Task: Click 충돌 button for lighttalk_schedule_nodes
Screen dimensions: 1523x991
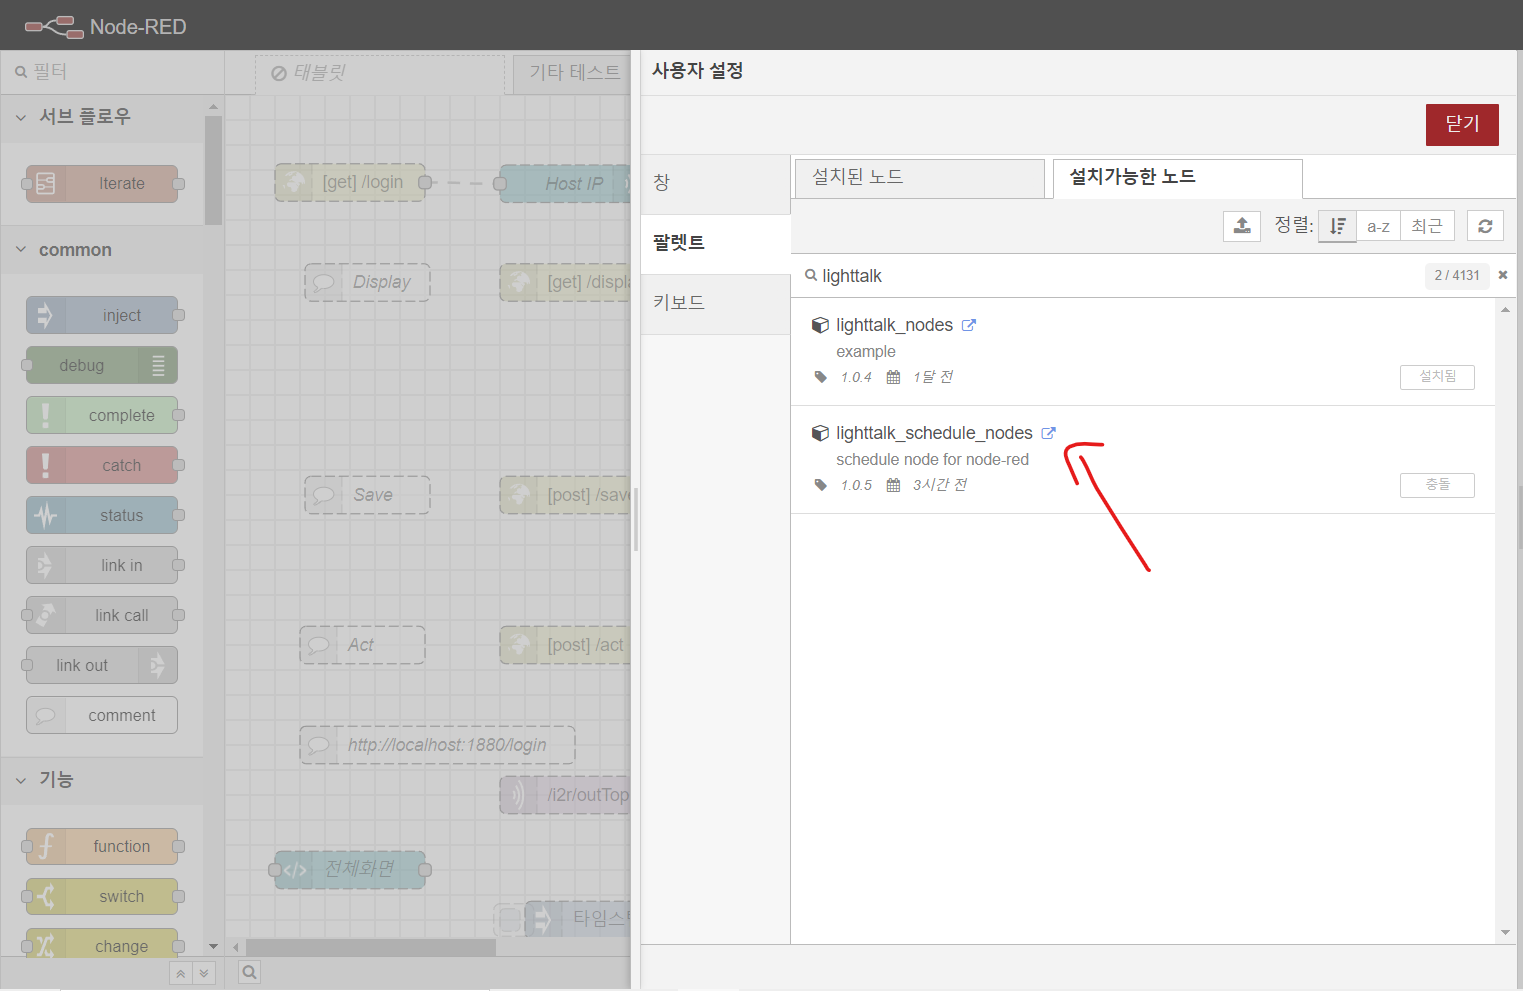Action: [1437, 484]
